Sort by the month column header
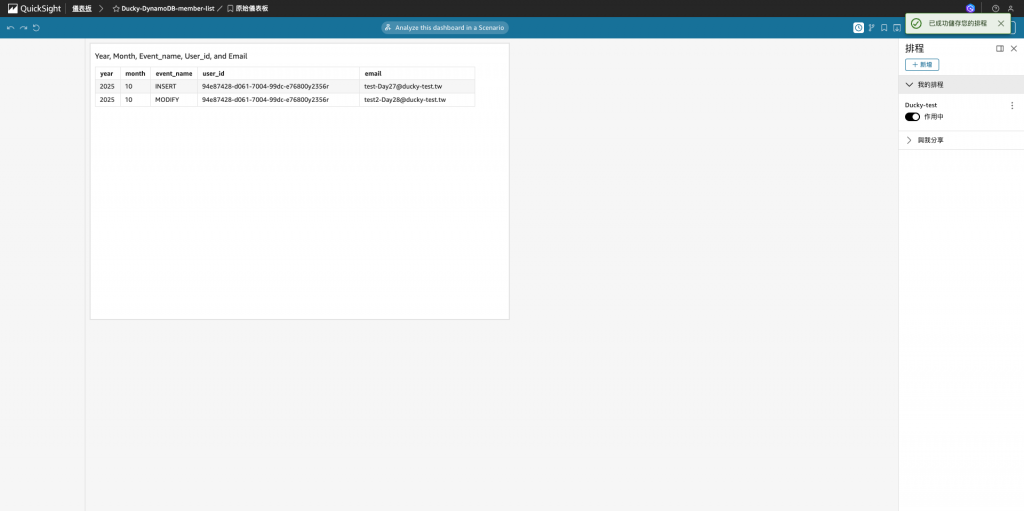Viewport: 1024px width, 511px height. tap(135, 73)
